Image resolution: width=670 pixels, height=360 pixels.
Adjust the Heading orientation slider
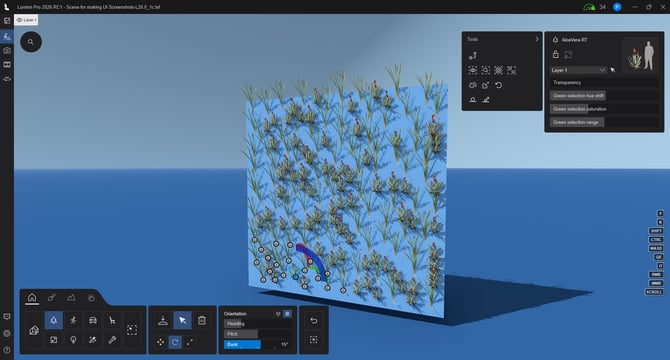[258, 324]
